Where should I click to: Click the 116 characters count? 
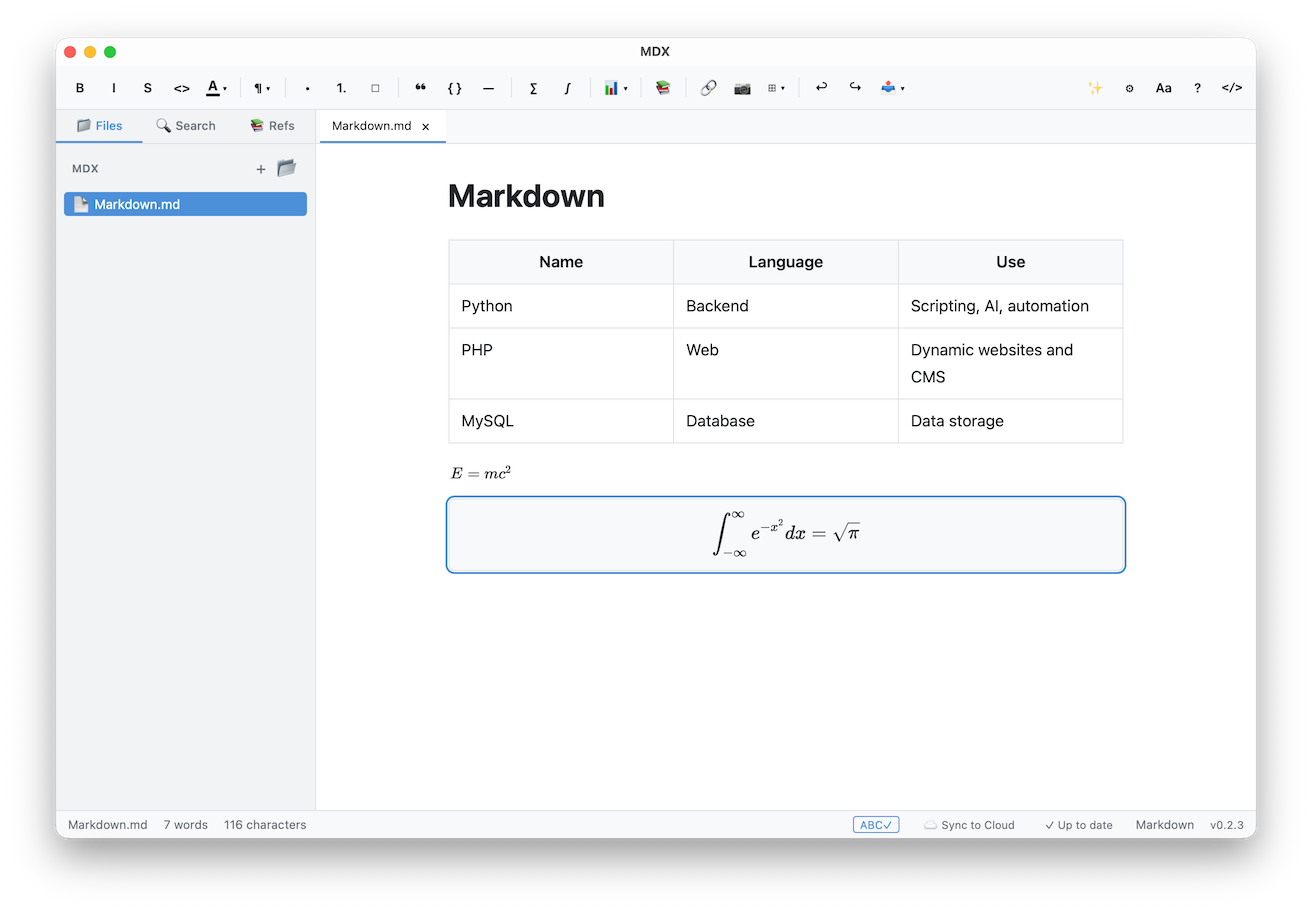click(x=265, y=825)
